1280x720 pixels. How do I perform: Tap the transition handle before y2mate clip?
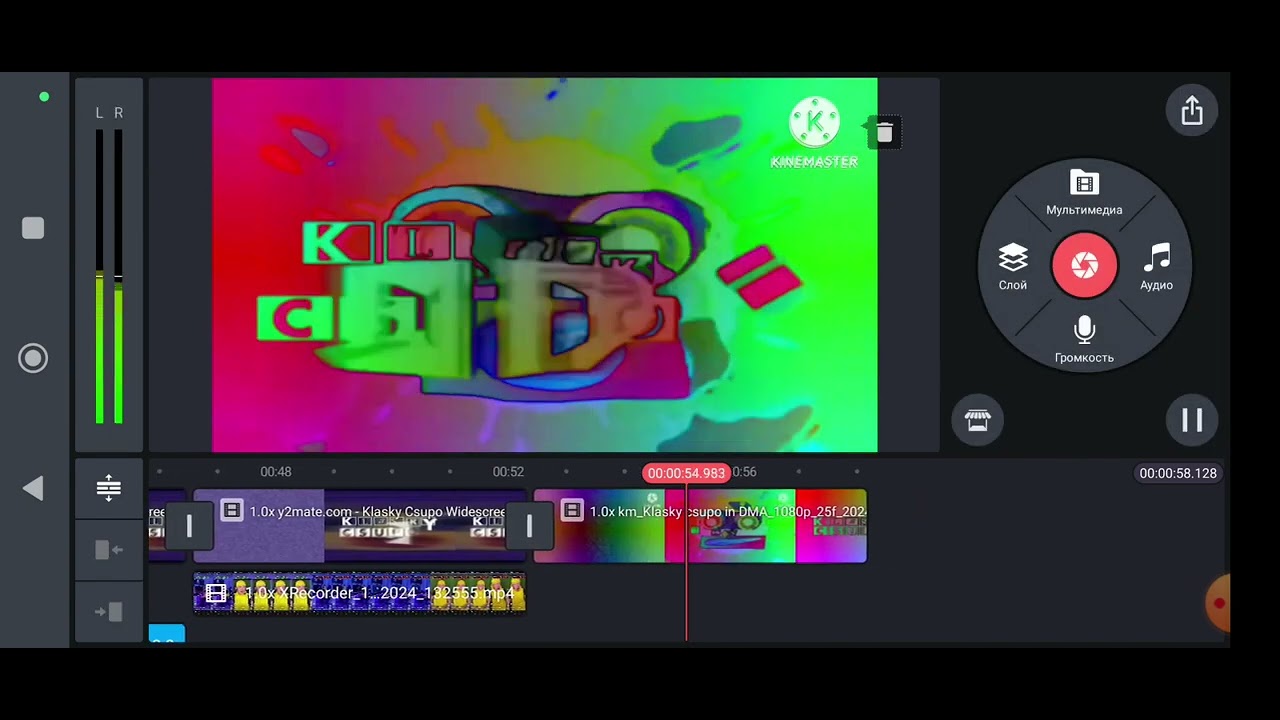[x=189, y=526]
